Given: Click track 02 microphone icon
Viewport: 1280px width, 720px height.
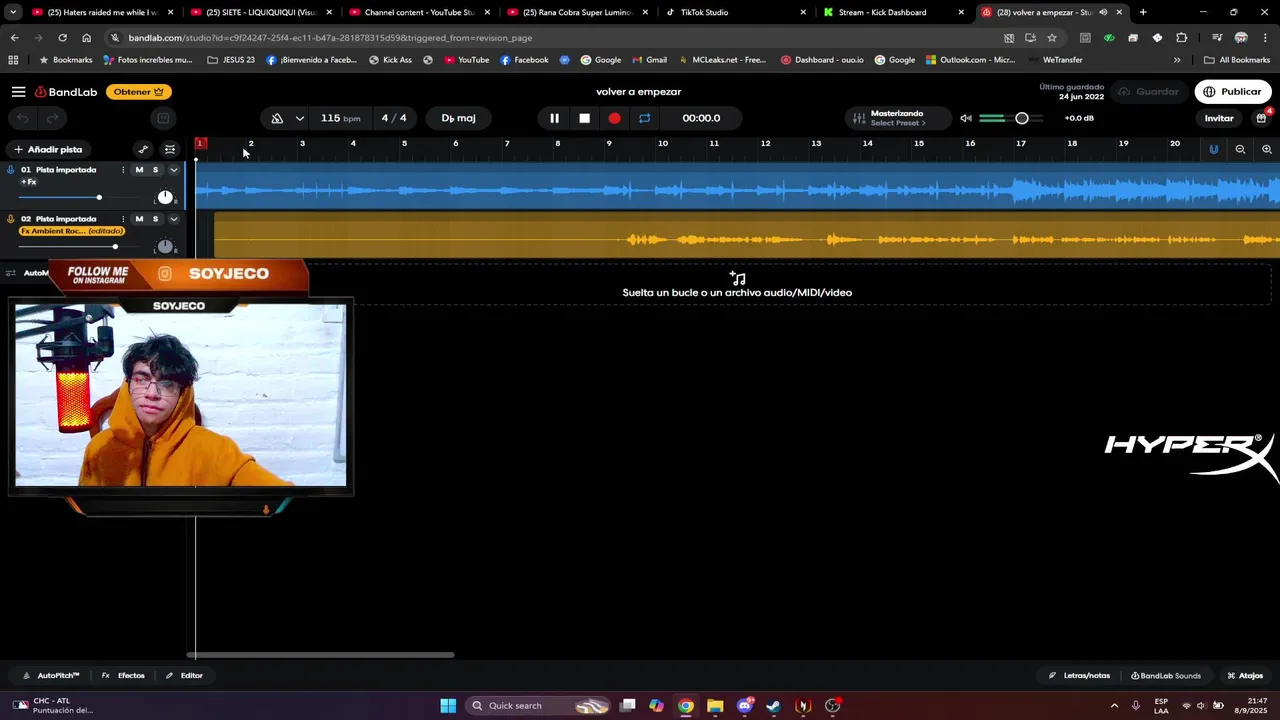Looking at the screenshot, I should (10, 219).
